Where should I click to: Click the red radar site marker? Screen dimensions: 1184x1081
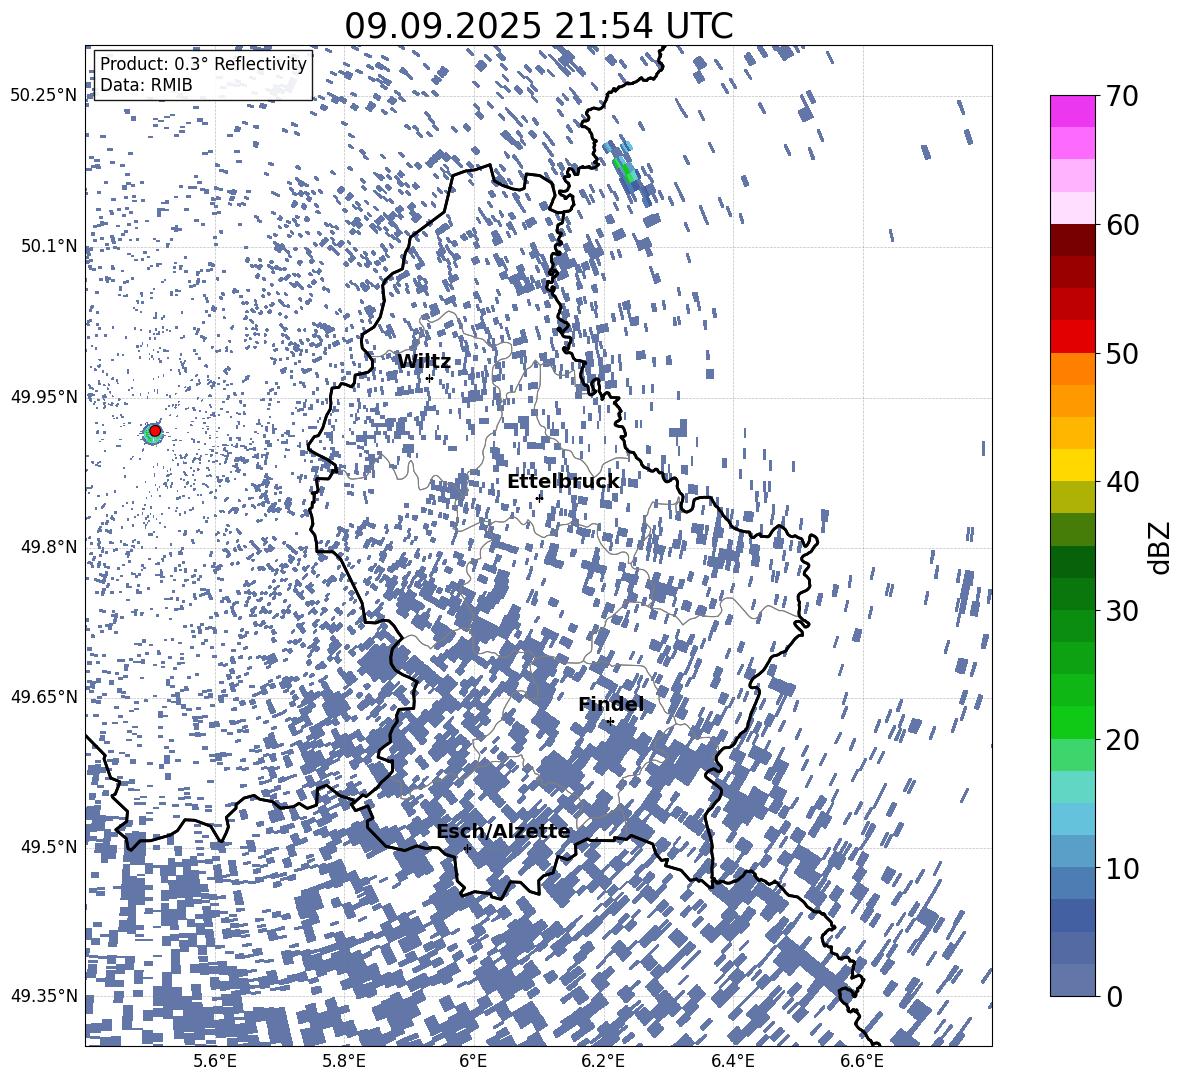pos(155,431)
